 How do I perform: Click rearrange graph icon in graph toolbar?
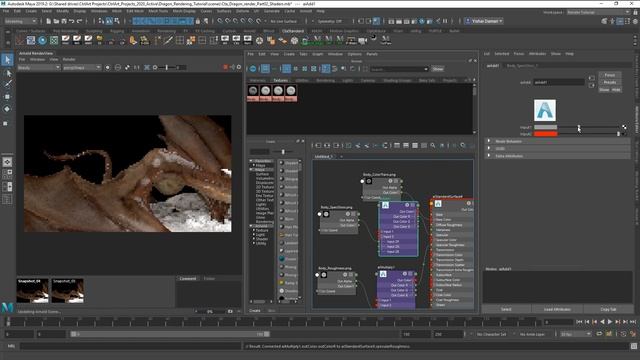pyautogui.click(x=385, y=145)
